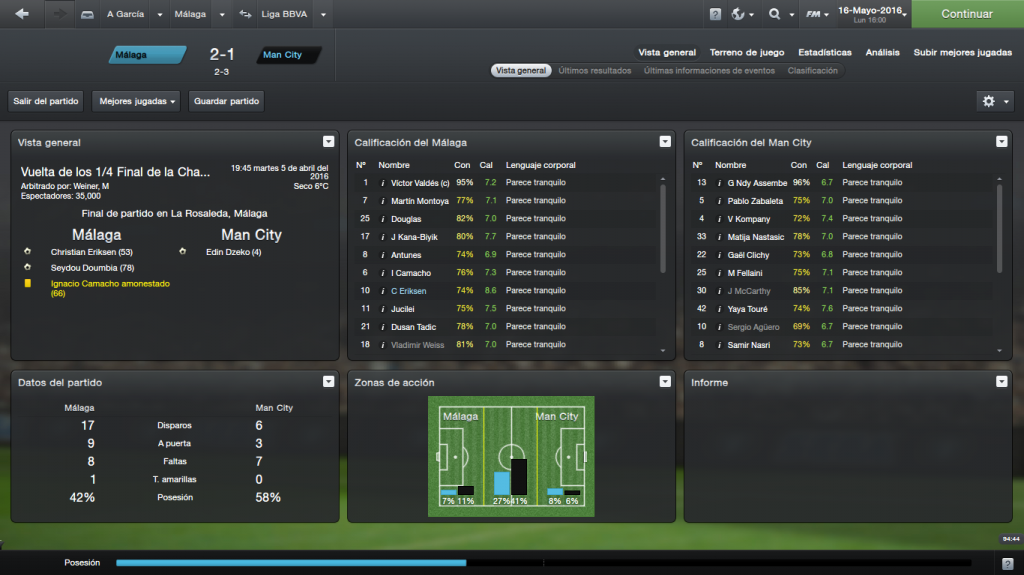The width and height of the screenshot is (1024, 575).
Task: Open Calificación del Málaga panel dropdown
Action: pos(665,142)
